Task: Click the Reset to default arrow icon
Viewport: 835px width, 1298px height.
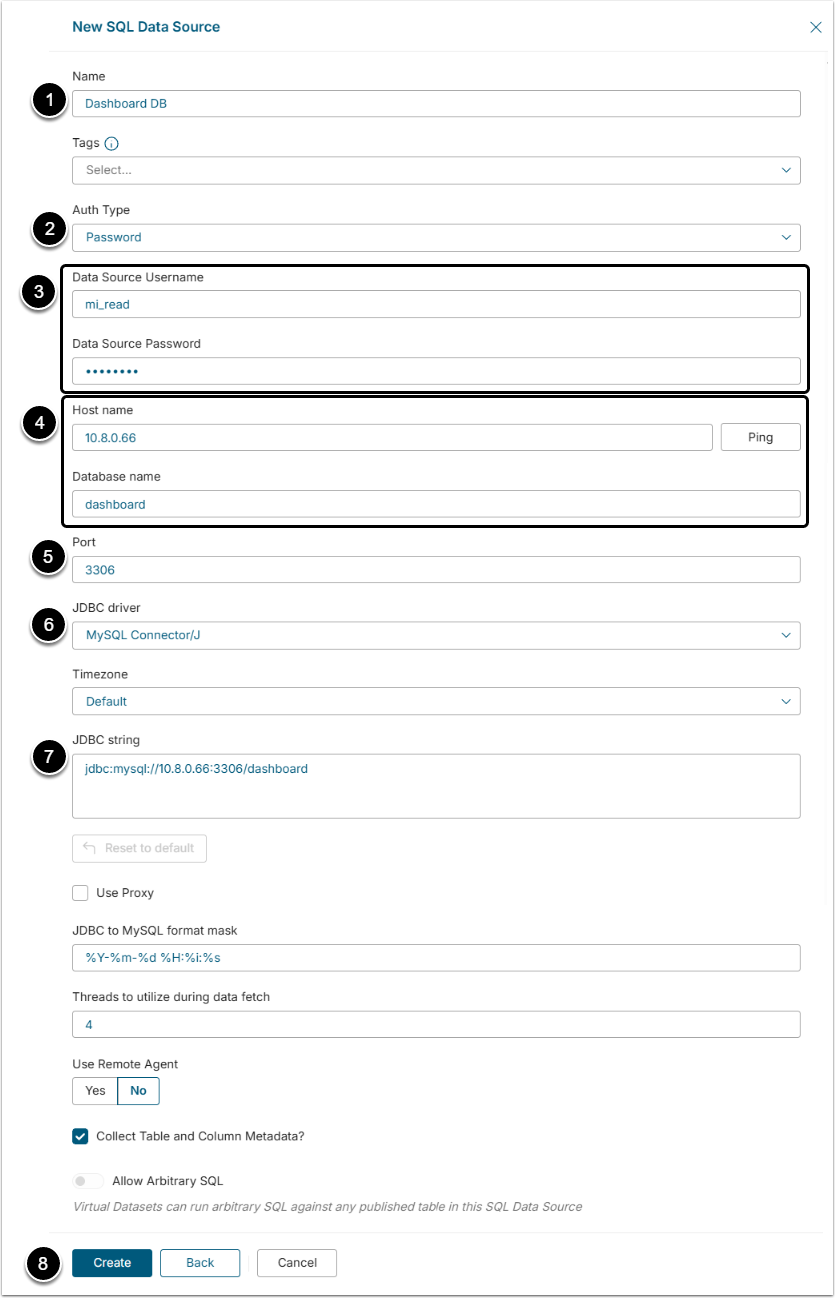Action: tap(89, 848)
